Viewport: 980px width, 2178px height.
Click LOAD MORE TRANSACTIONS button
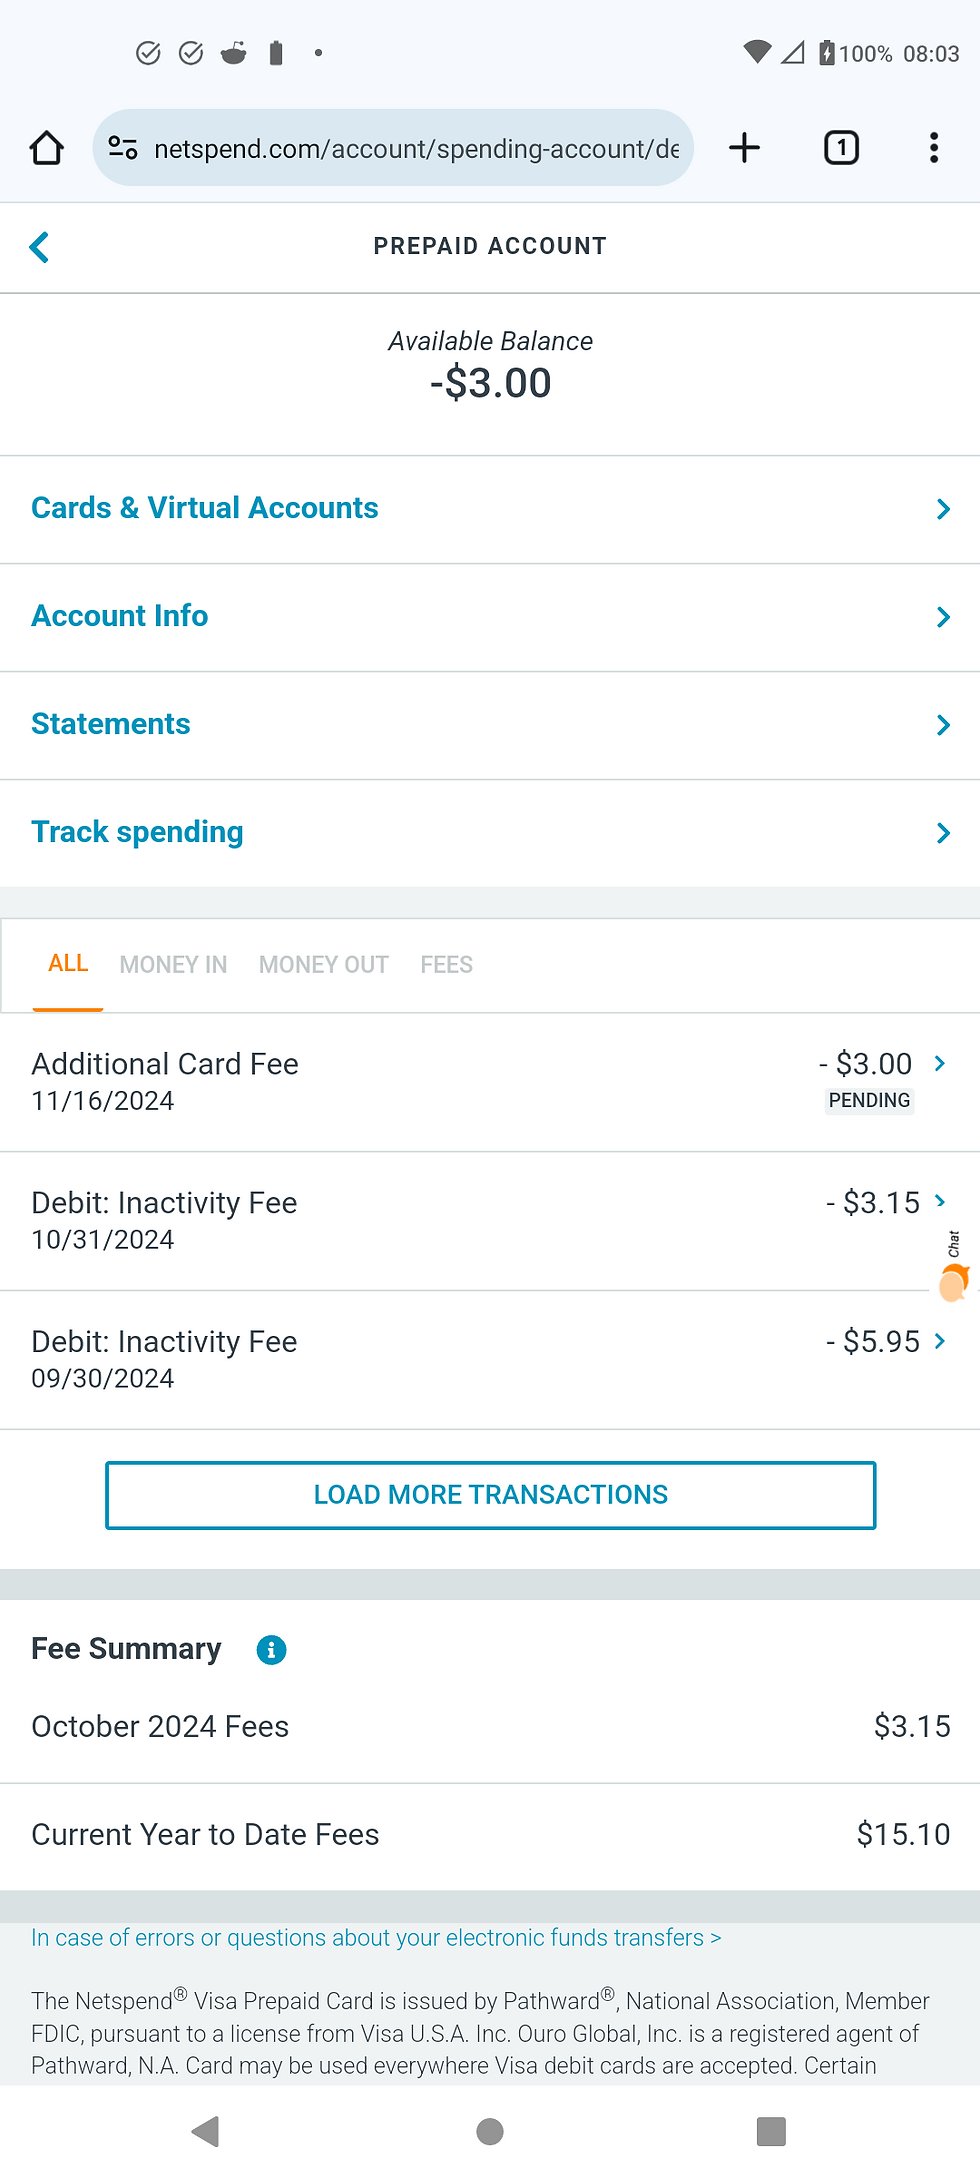click(x=490, y=1495)
